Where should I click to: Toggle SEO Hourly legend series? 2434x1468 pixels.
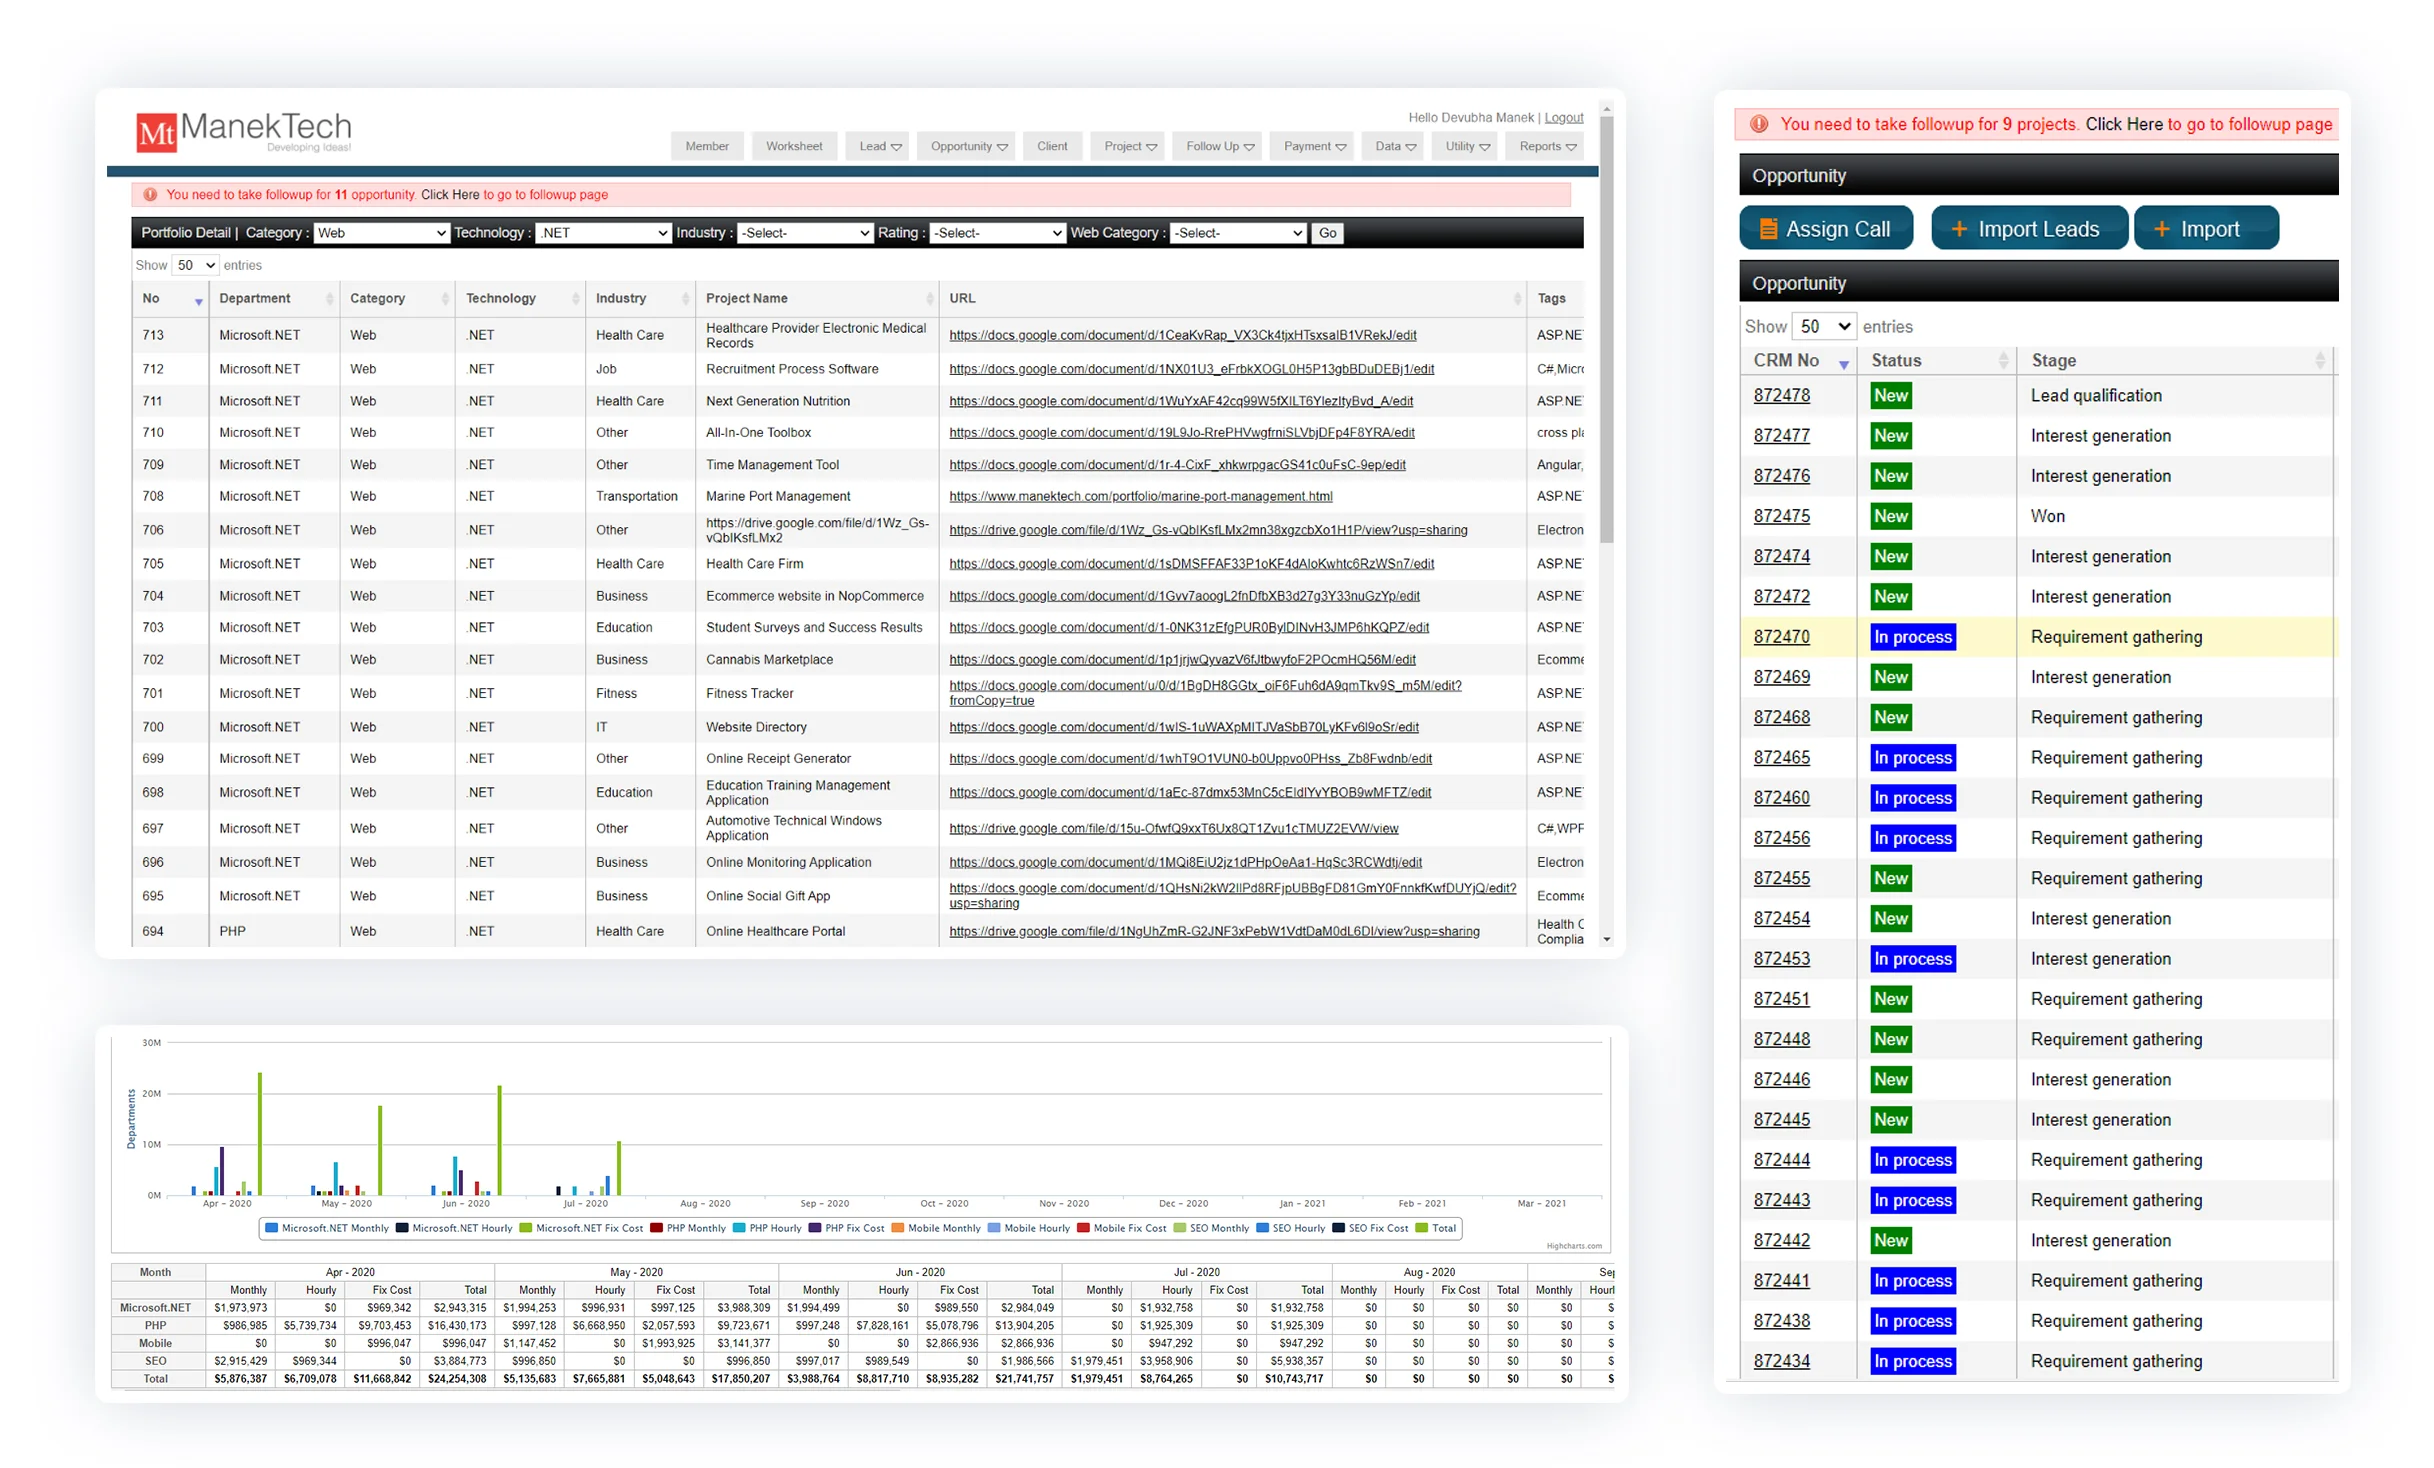click(1292, 1230)
